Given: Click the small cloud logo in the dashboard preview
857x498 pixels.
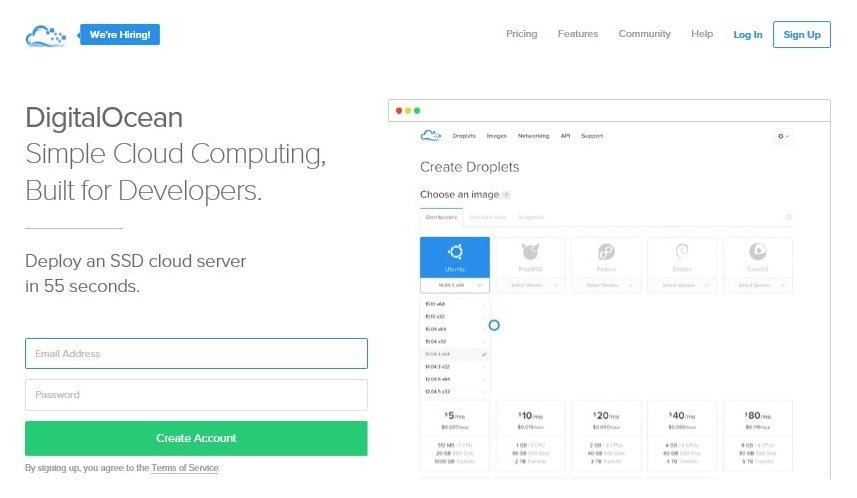Looking at the screenshot, I should 431,136.
